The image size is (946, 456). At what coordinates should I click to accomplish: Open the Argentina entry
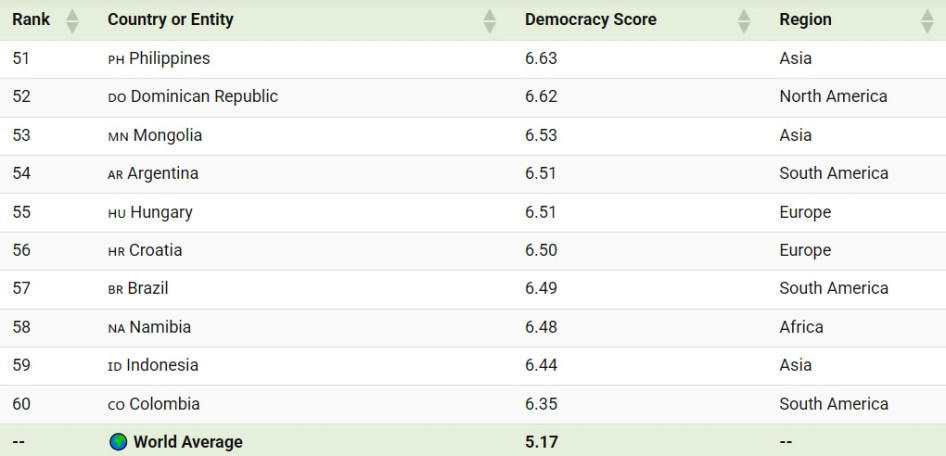point(163,174)
